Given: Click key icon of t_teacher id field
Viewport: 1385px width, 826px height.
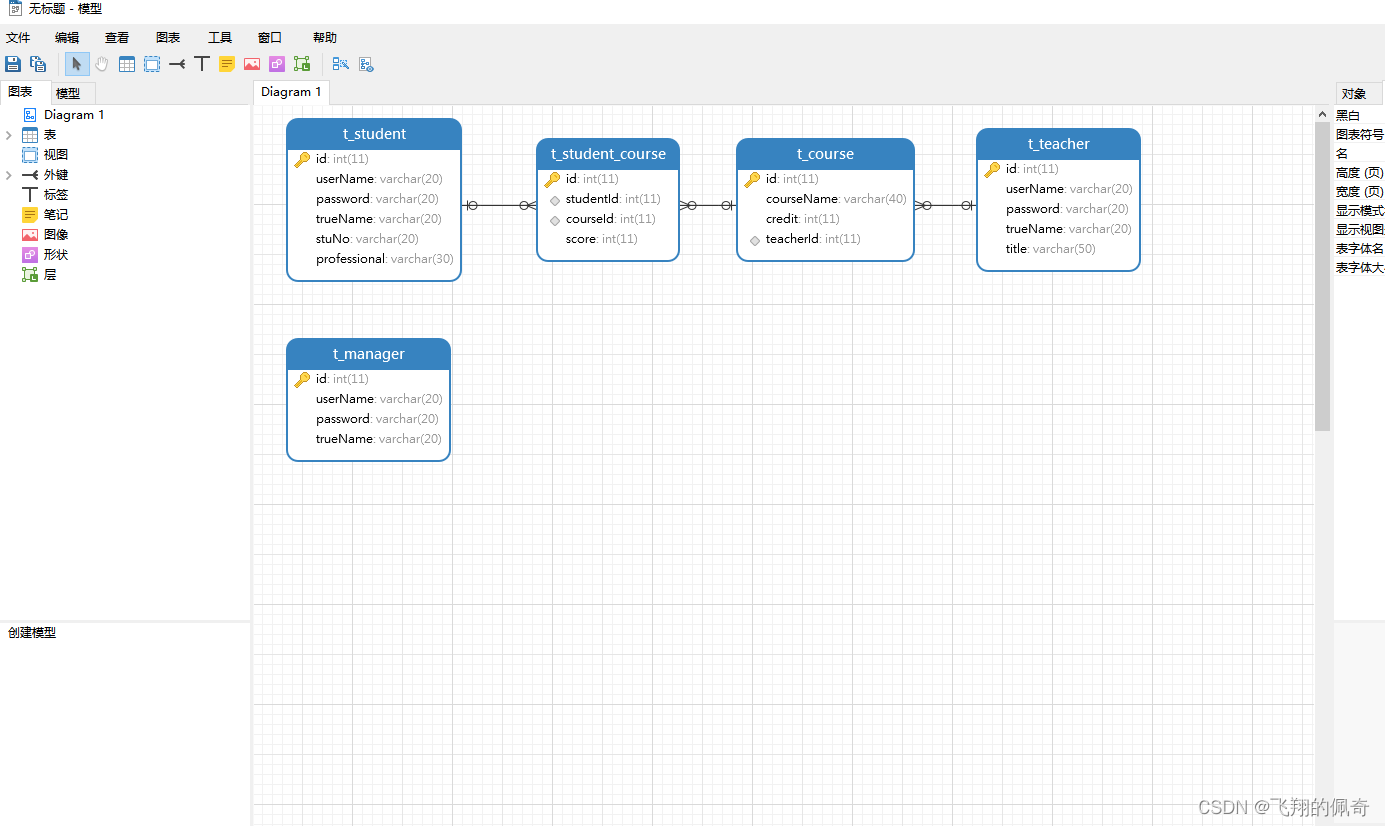Looking at the screenshot, I should (x=992, y=169).
